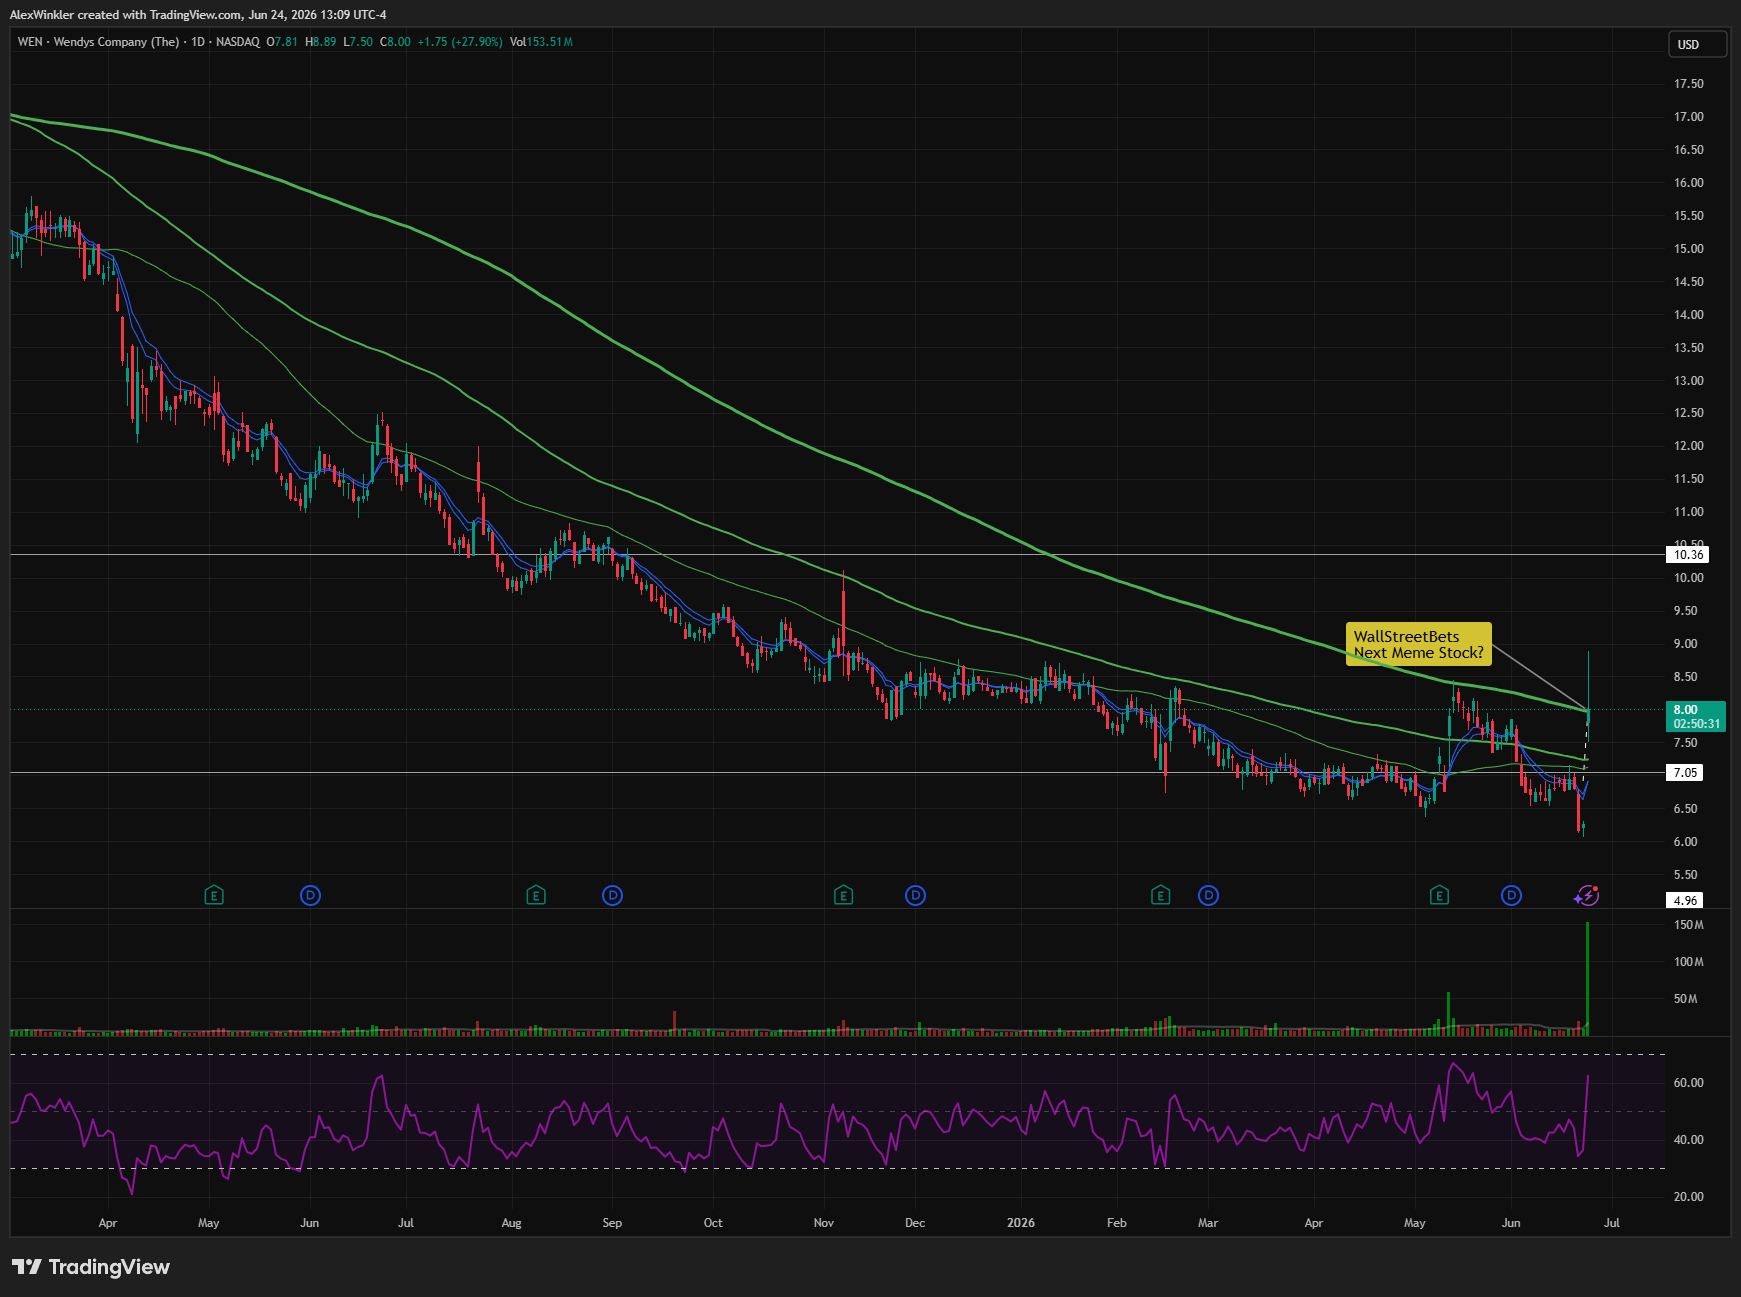Click the Oct label on time axis
The width and height of the screenshot is (1741, 1297).
[713, 1223]
